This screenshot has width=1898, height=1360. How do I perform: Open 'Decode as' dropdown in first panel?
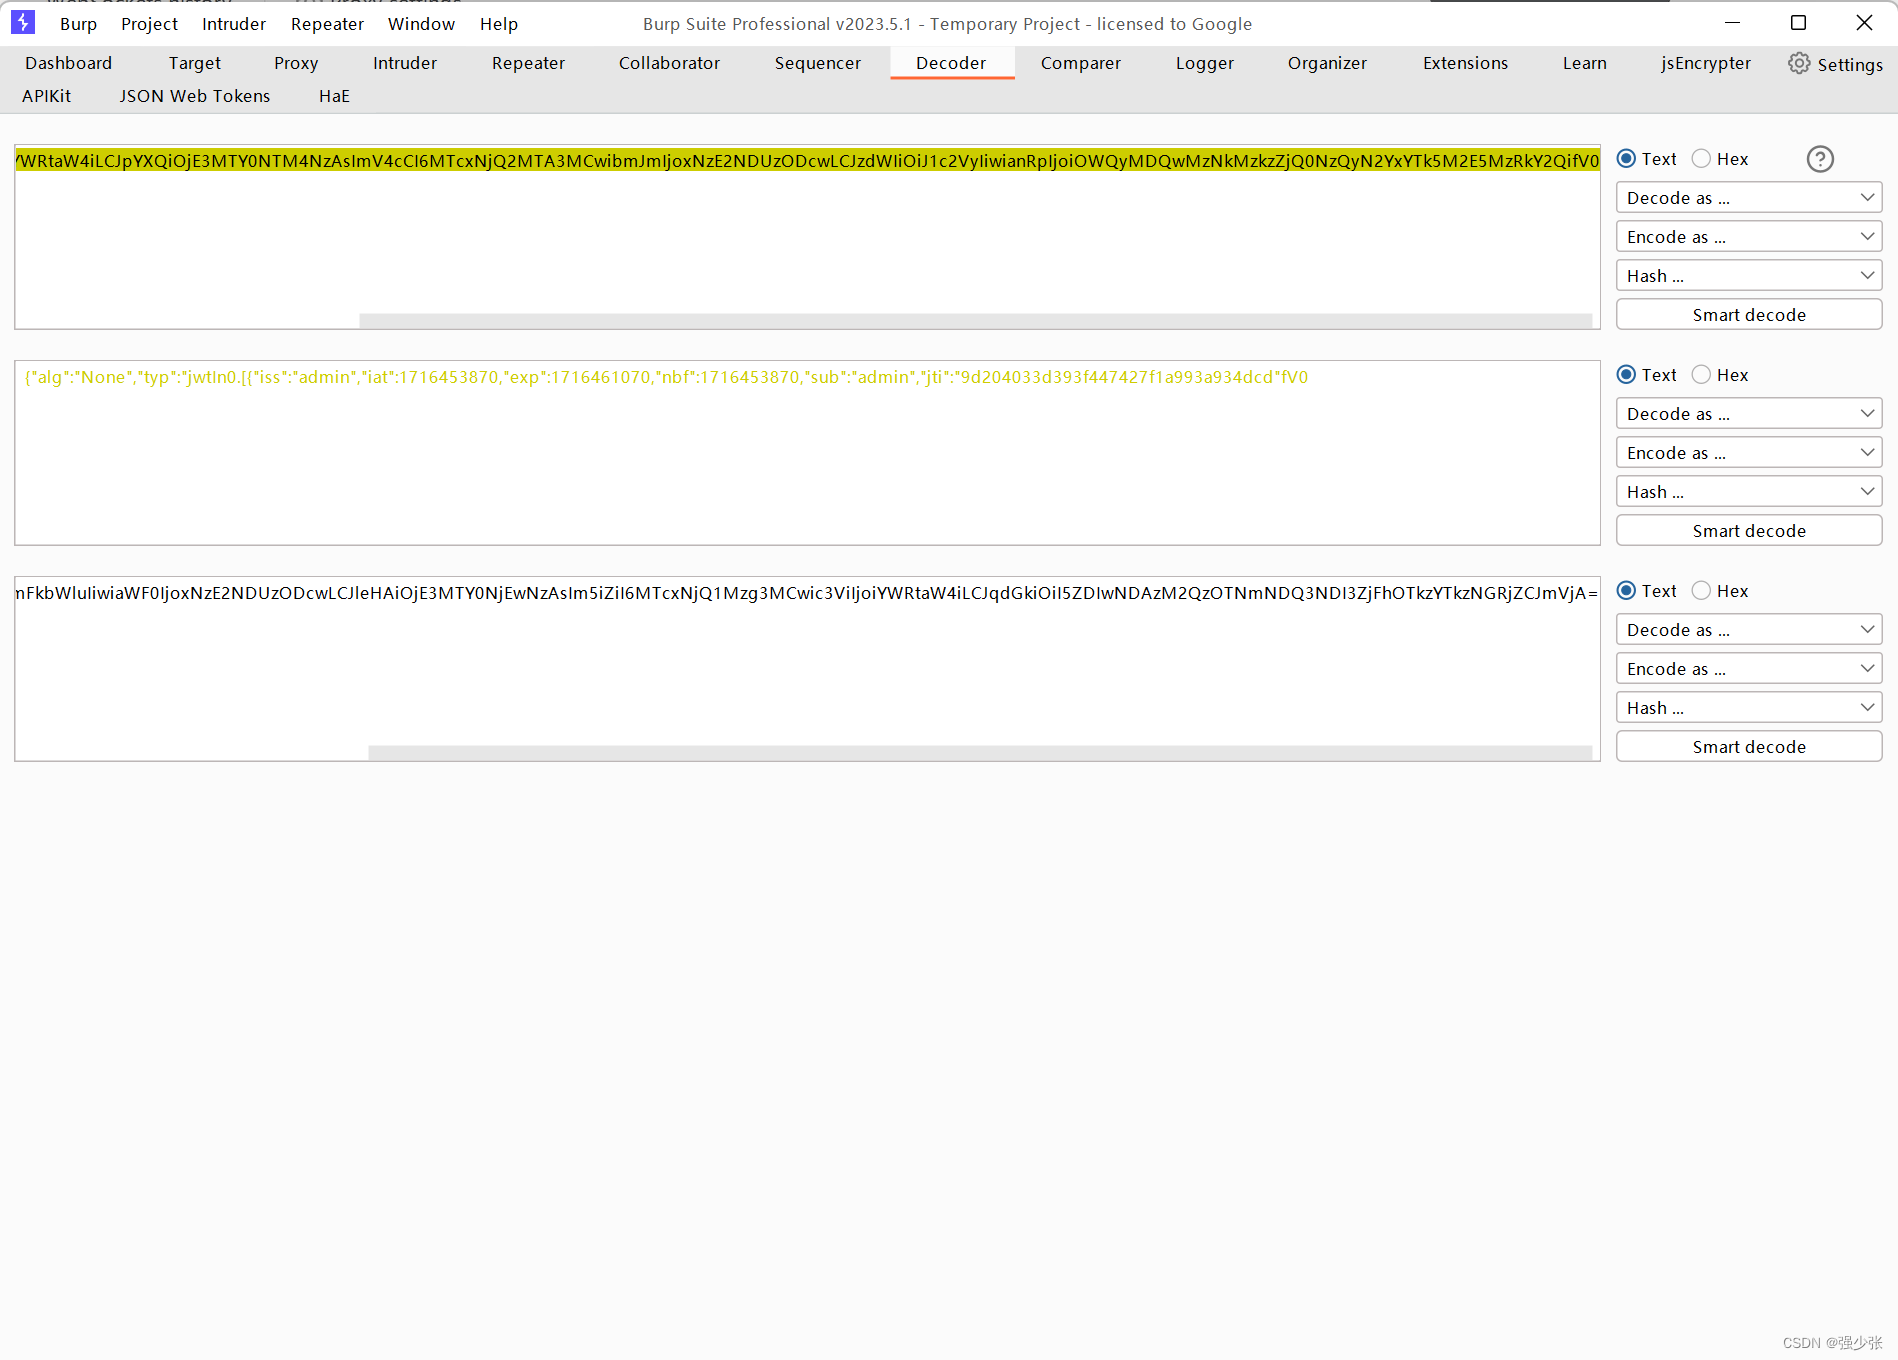pos(1749,198)
